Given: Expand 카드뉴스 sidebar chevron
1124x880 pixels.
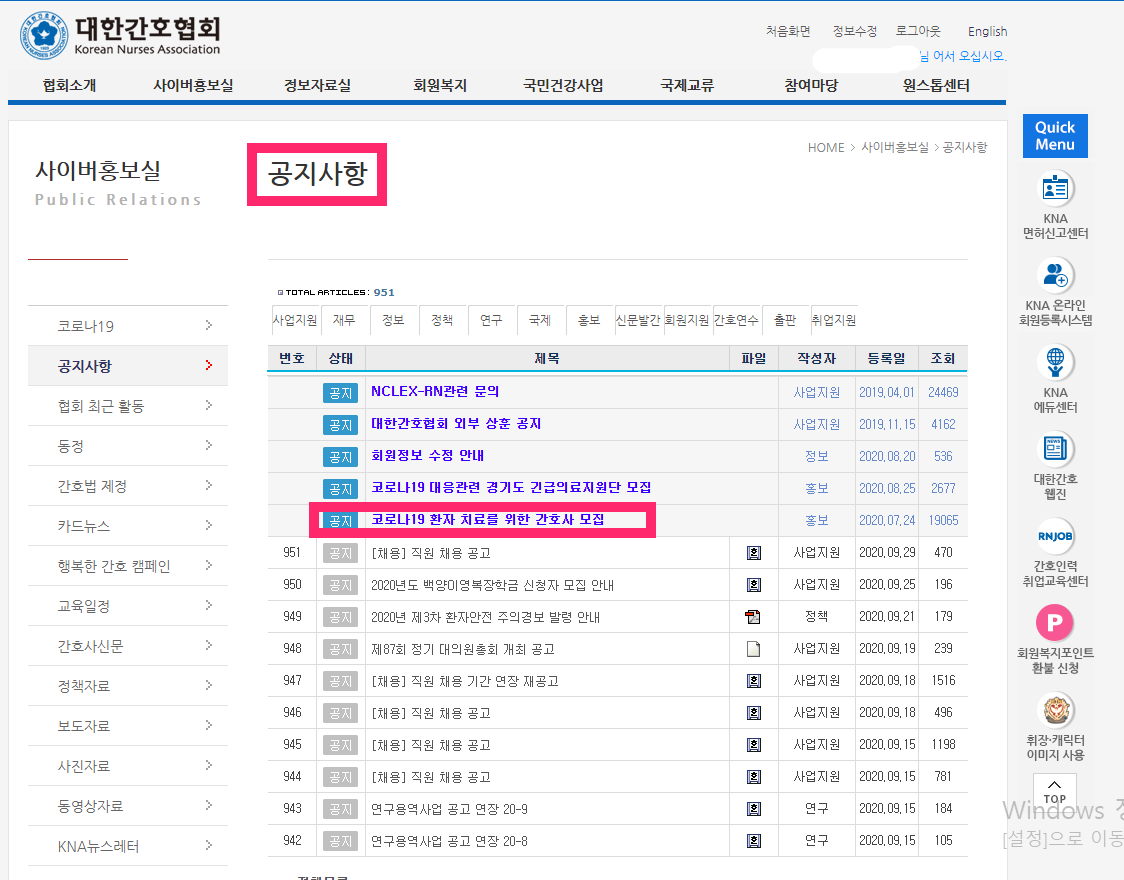Looking at the screenshot, I should click(209, 525).
